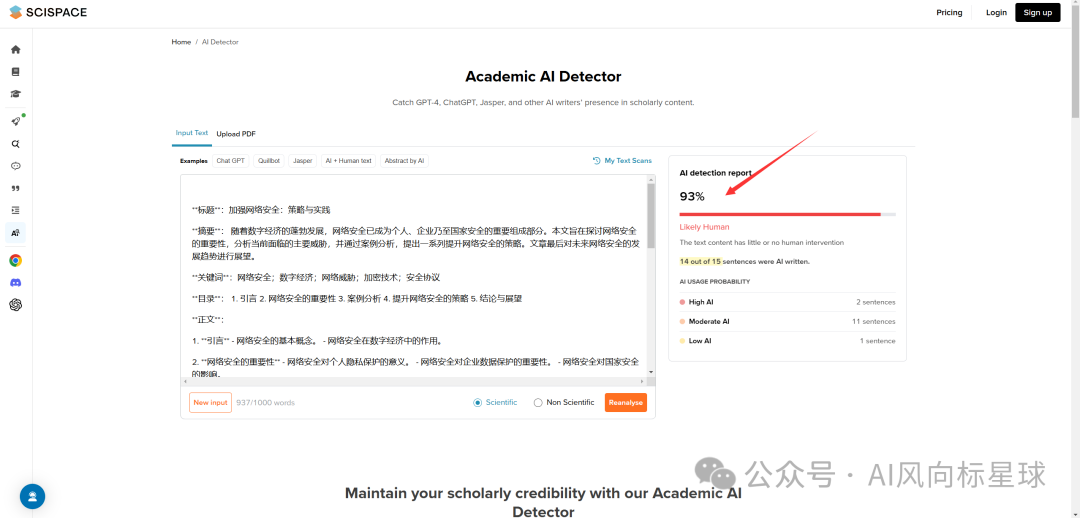Open the library book icon in sidebar
This screenshot has width=1080, height=518.
[x=15, y=72]
